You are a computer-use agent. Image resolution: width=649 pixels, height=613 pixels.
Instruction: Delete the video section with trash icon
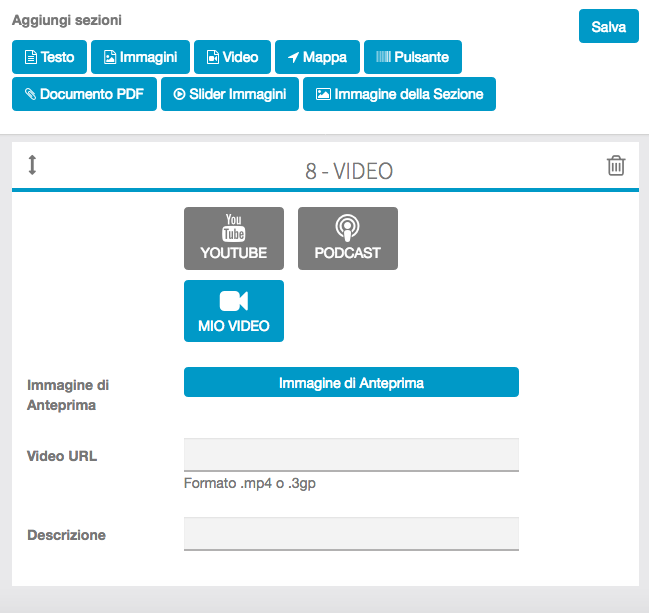pos(616,166)
